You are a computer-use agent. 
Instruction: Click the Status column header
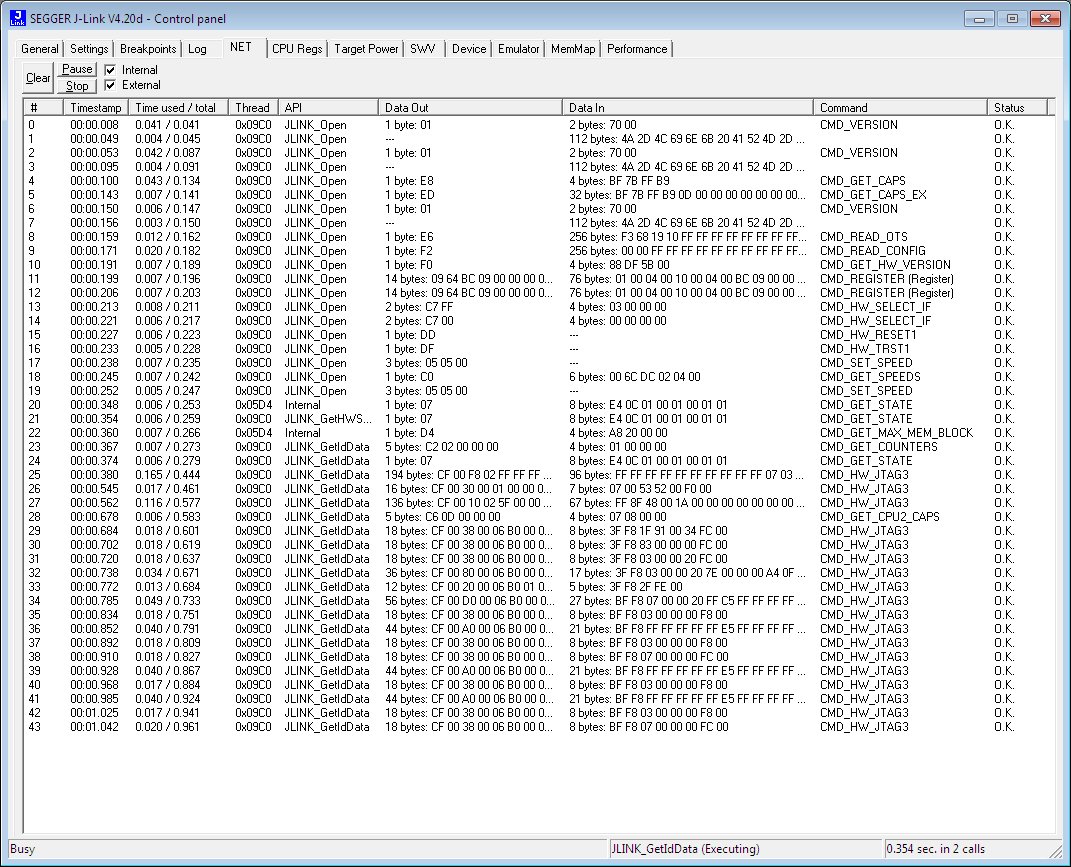pyautogui.click(x=1017, y=107)
